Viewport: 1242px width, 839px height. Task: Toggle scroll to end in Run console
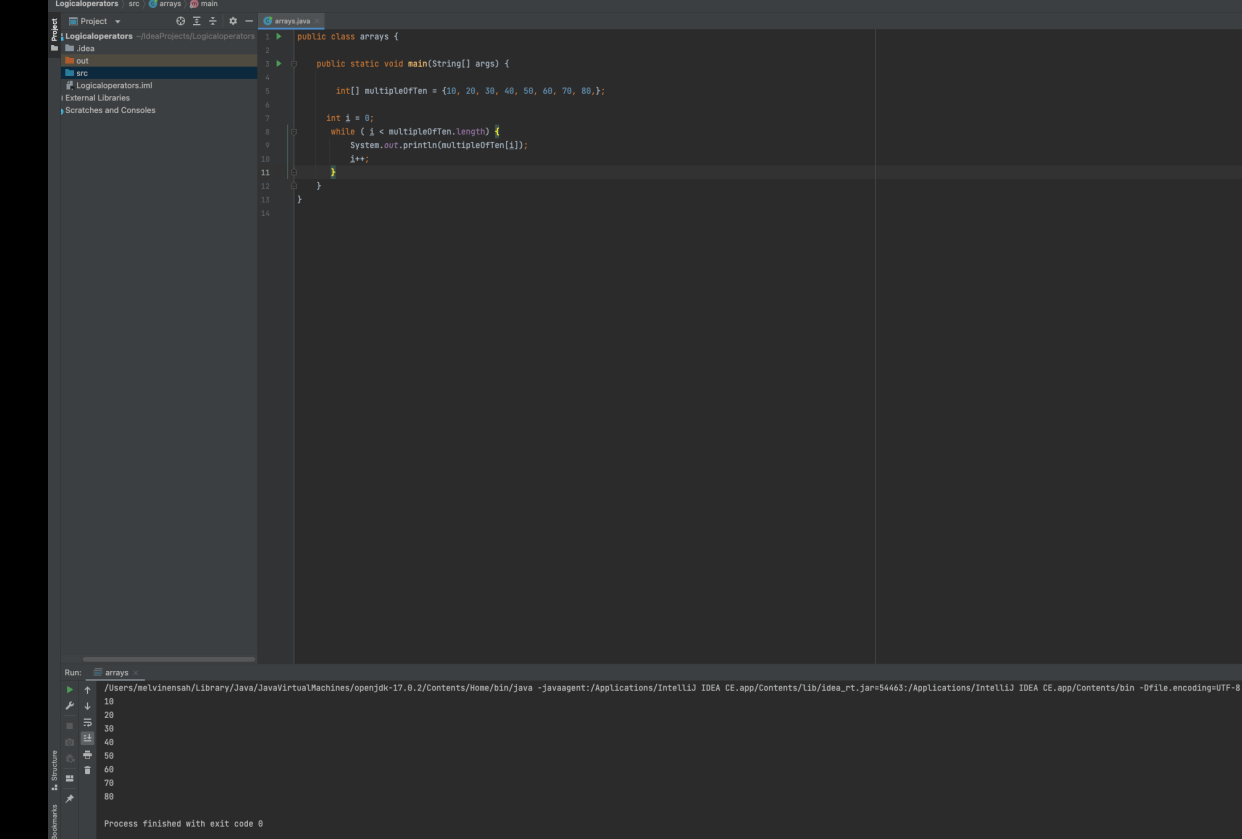point(87,738)
